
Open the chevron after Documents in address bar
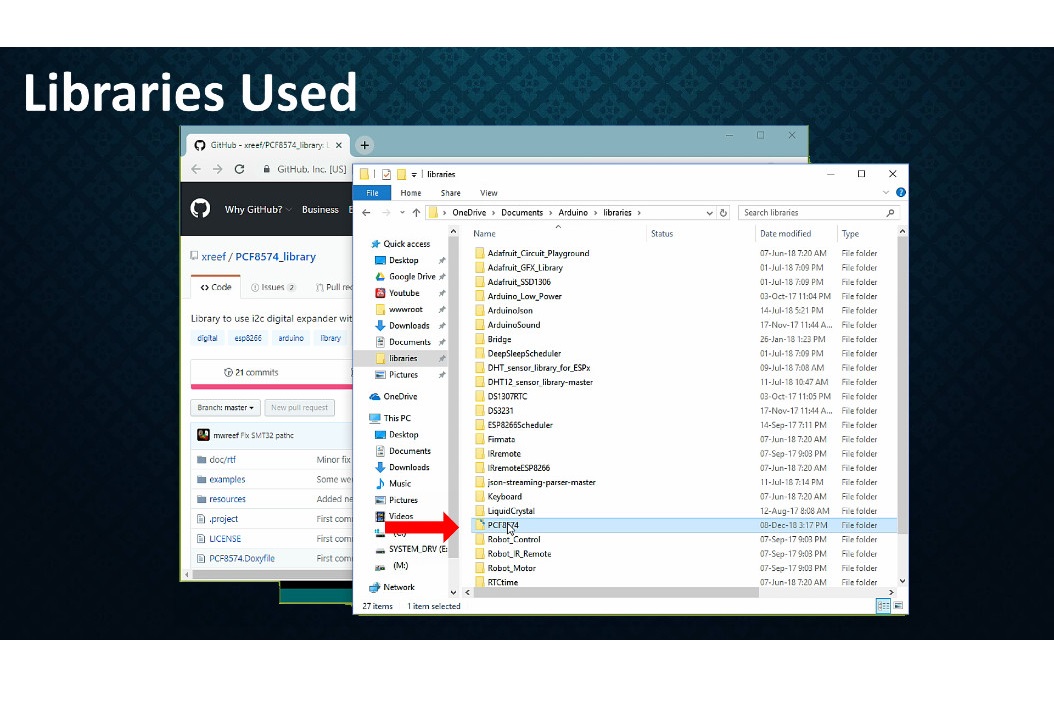tap(551, 212)
